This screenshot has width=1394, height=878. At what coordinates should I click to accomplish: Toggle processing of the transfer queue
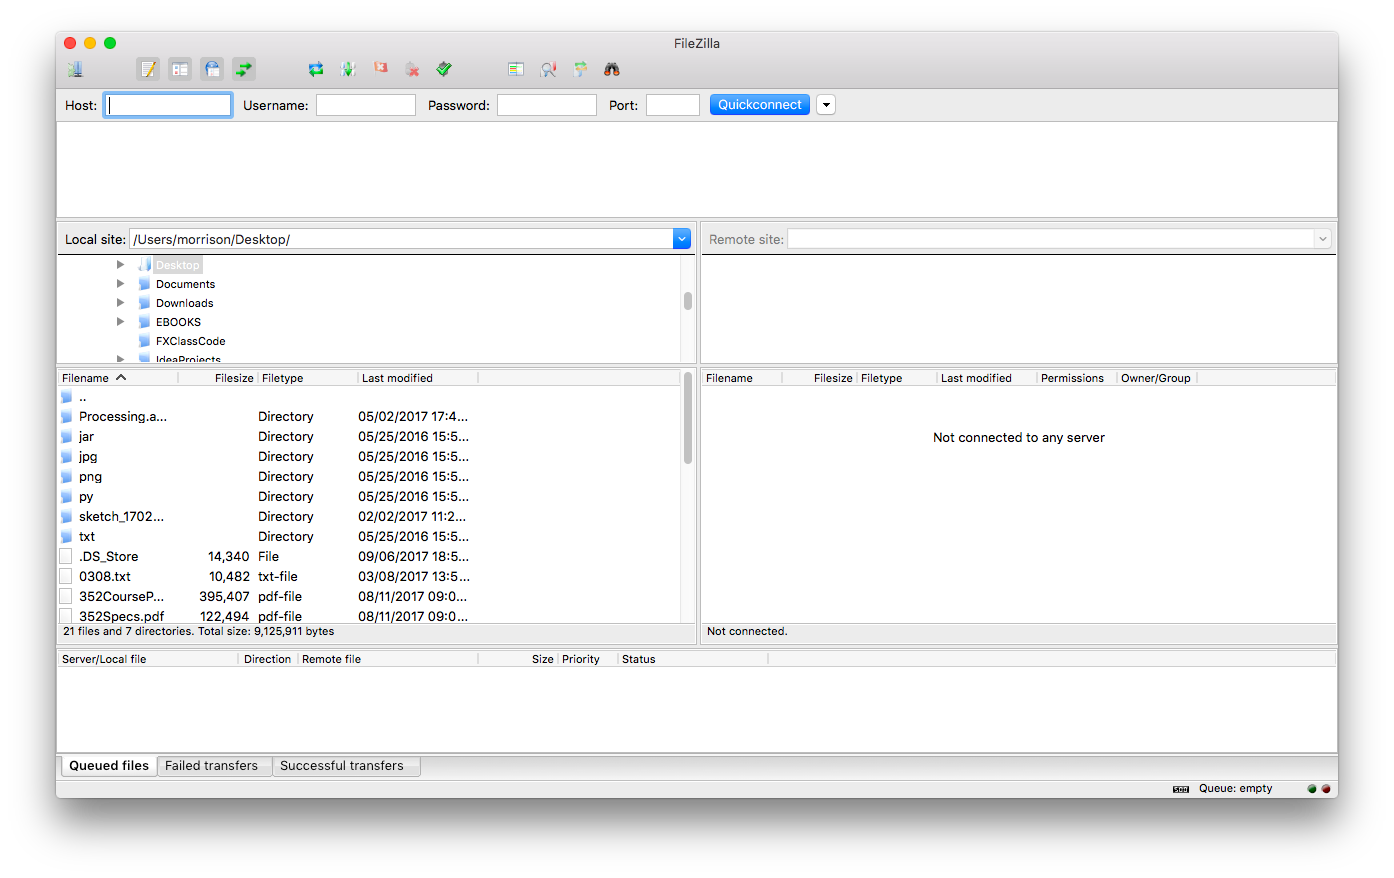coord(348,69)
